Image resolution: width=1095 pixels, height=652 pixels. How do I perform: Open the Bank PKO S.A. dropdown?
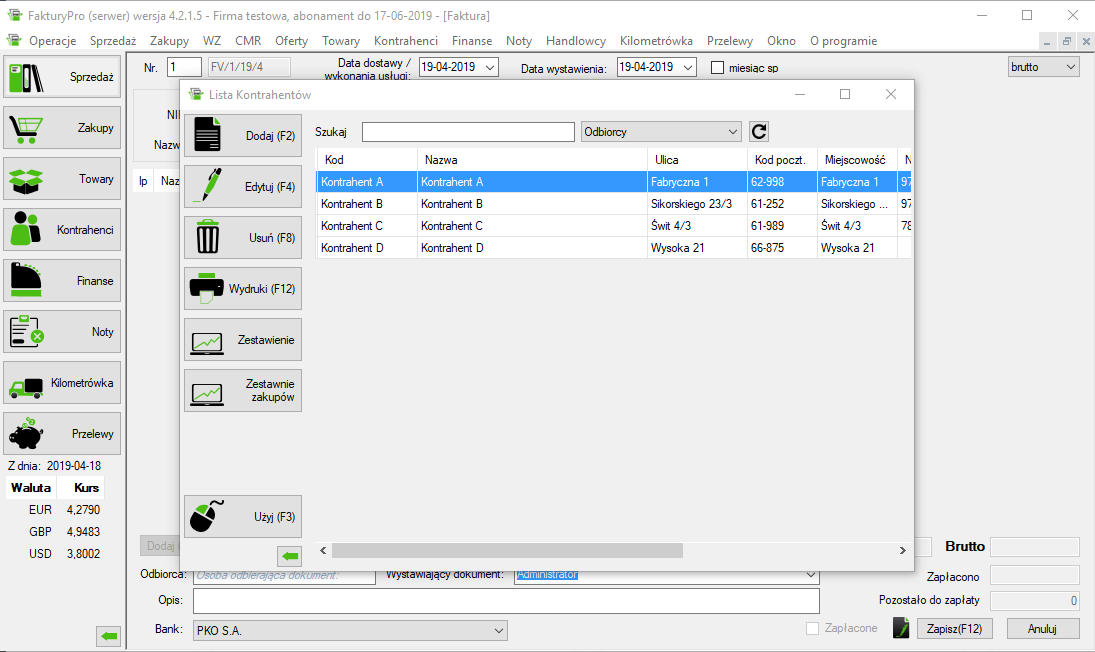click(498, 631)
